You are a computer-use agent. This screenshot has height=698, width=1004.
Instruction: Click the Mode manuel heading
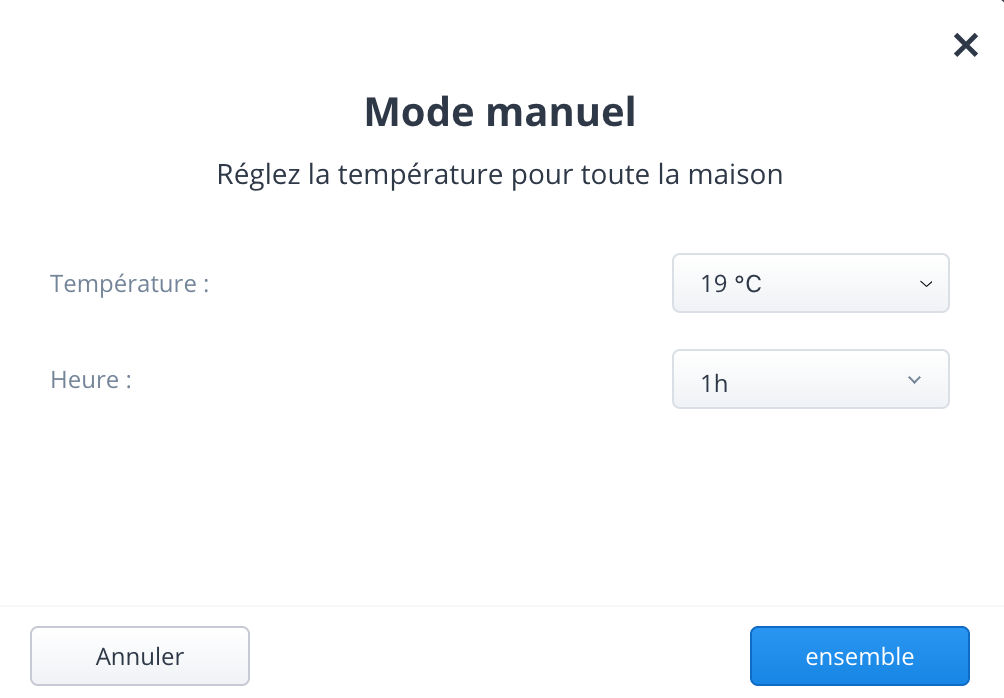(x=500, y=112)
